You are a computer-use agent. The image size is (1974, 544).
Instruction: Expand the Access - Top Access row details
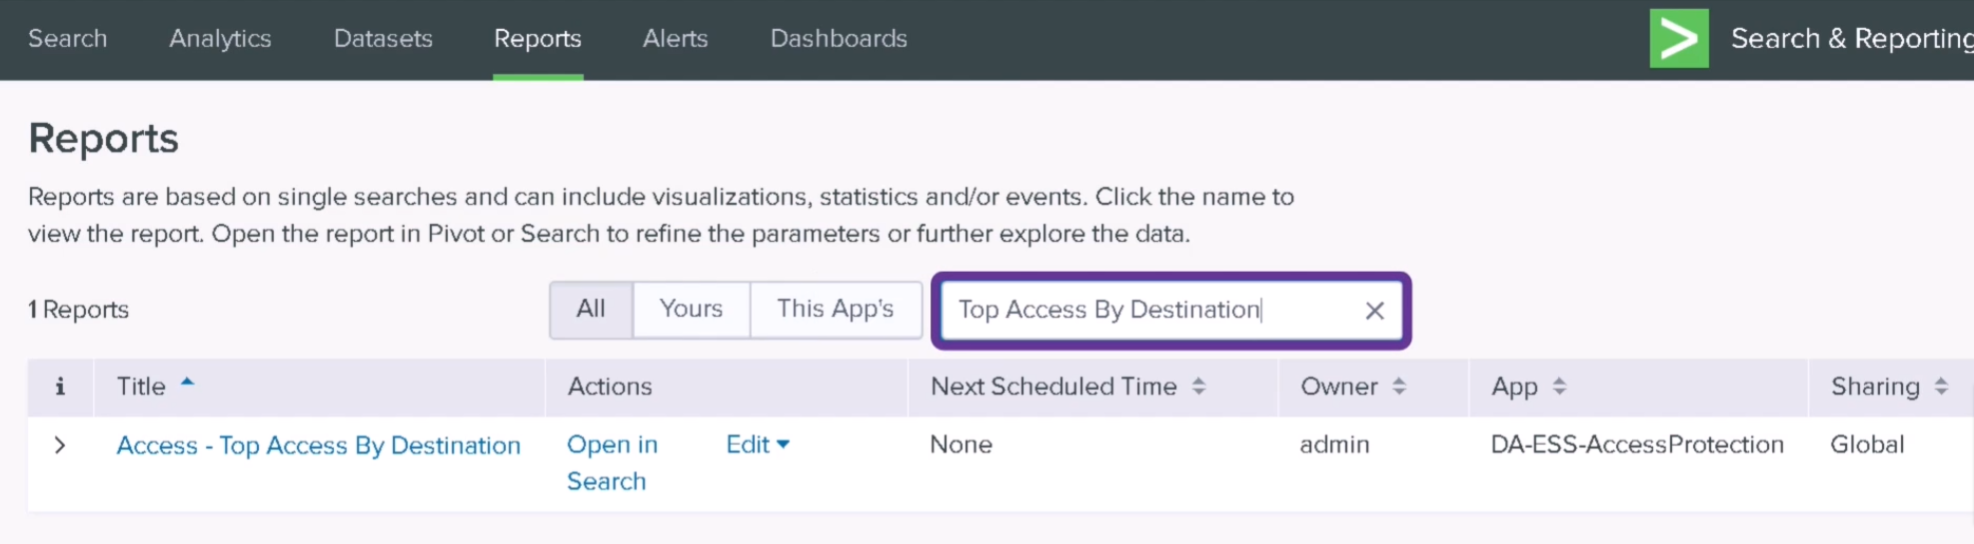pyautogui.click(x=60, y=445)
